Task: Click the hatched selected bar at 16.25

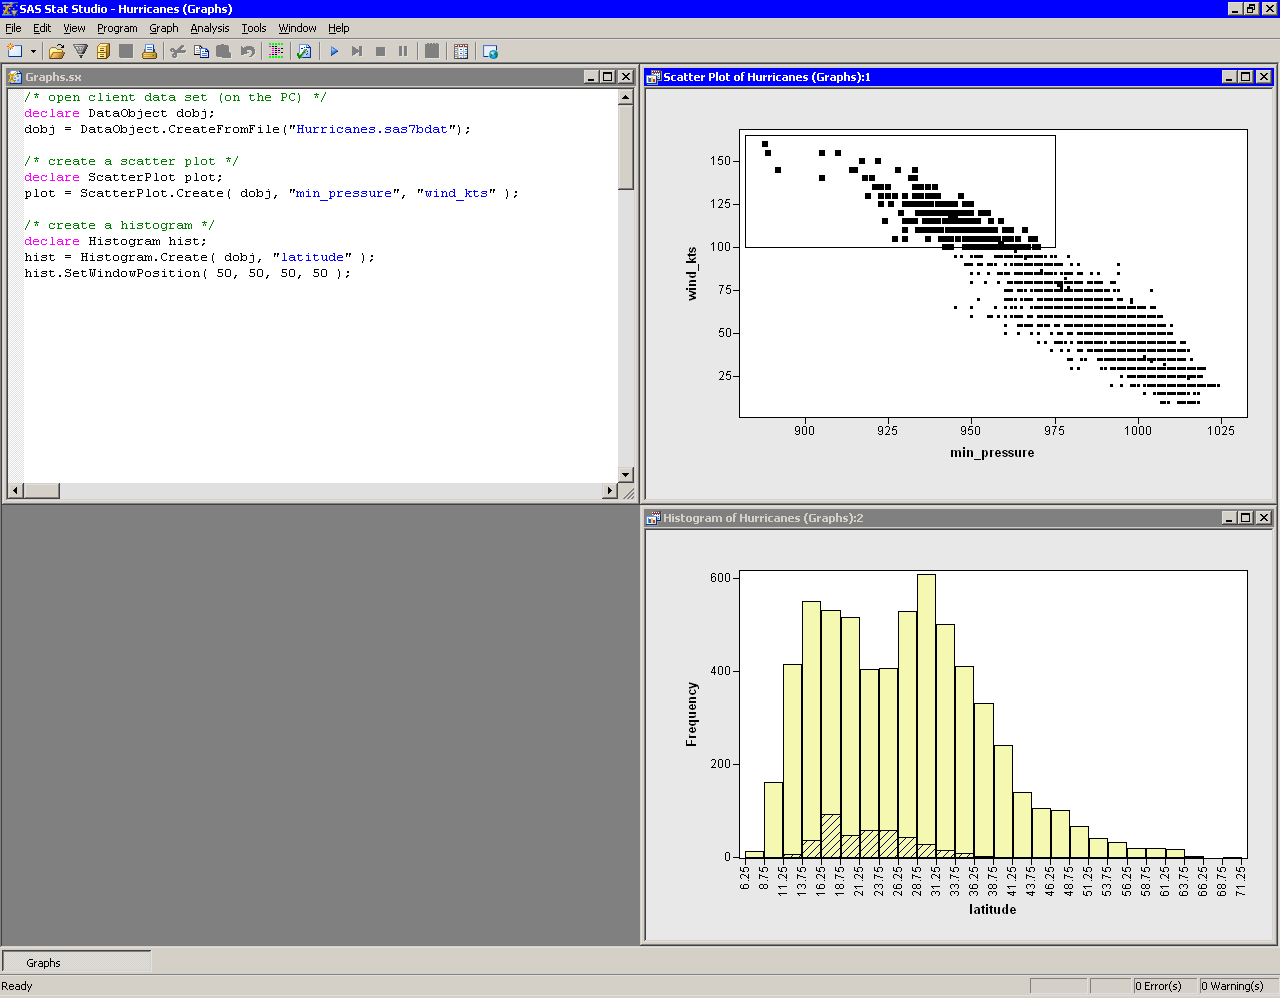Action: [x=831, y=835]
